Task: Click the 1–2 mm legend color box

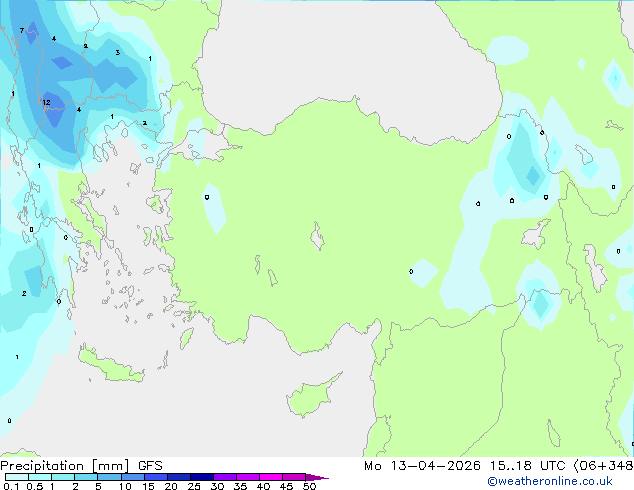Action: pos(63,477)
